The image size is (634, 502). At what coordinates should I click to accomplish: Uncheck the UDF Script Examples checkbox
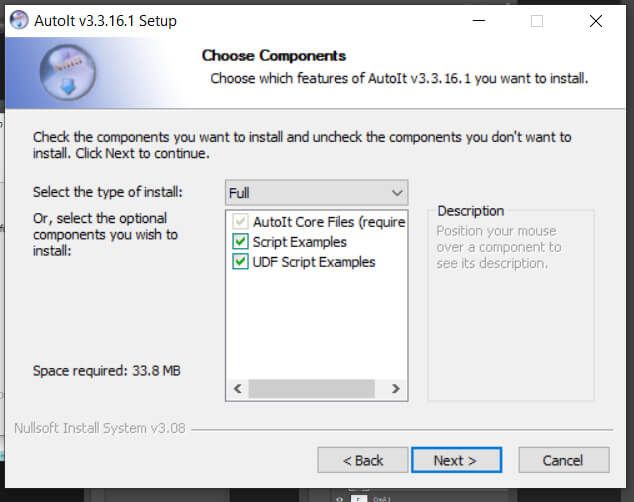240,262
